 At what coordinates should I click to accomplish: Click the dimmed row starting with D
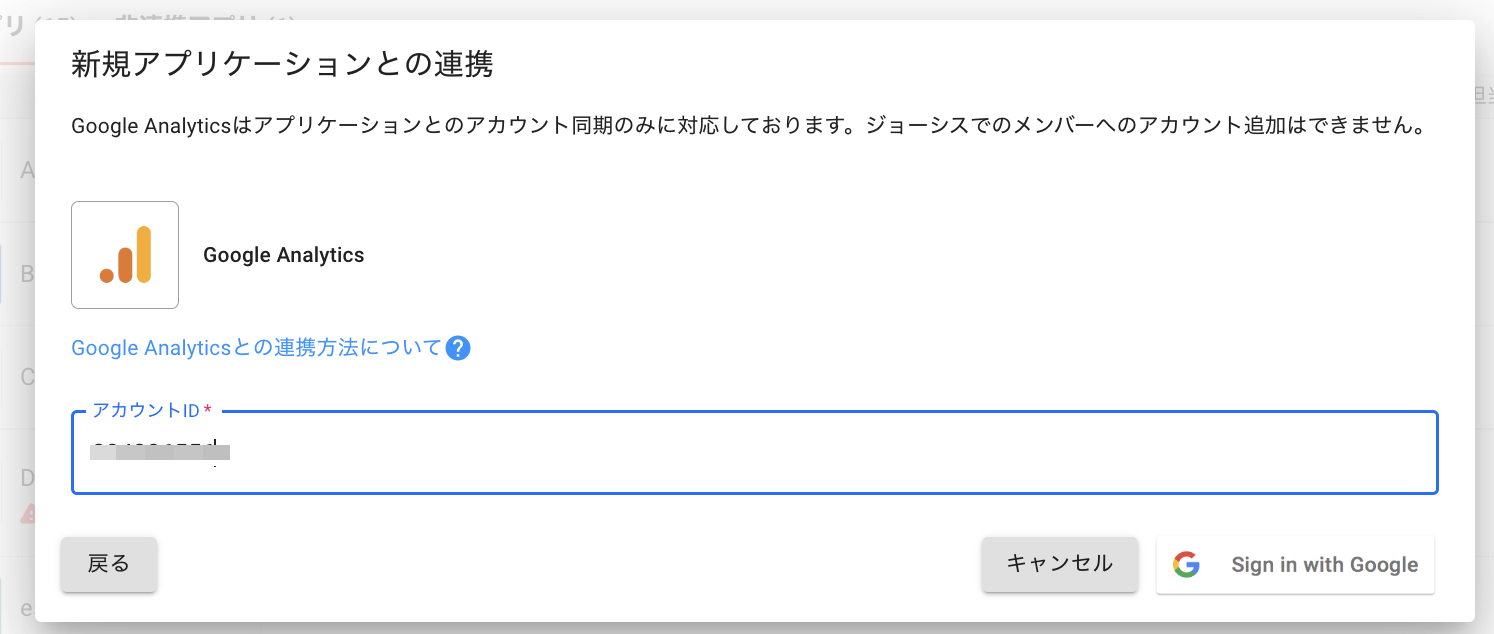click(27, 478)
